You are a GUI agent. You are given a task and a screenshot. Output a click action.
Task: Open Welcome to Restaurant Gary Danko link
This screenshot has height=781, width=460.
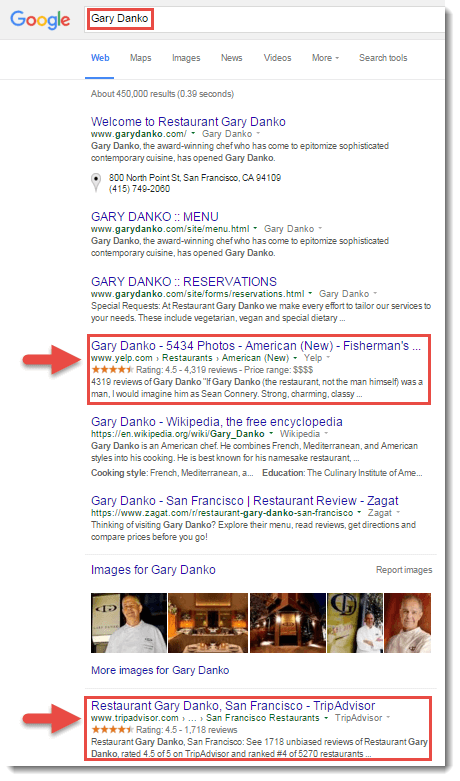coord(188,122)
